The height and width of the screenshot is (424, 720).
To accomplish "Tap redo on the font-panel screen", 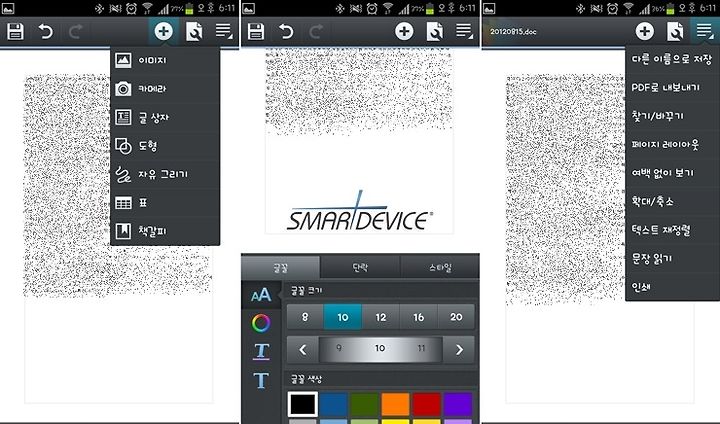I will [x=316, y=32].
